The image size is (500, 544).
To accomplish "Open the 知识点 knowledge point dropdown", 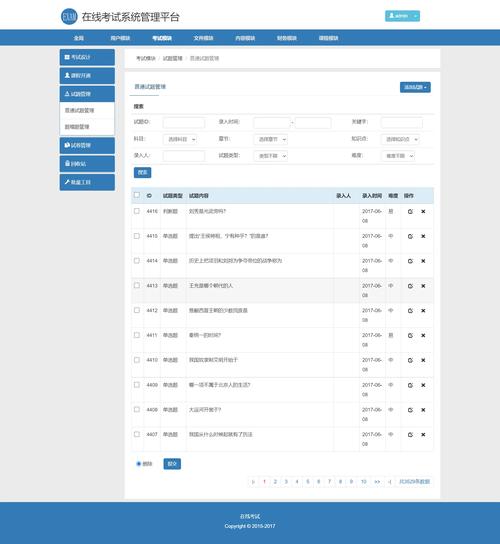I will (400, 139).
